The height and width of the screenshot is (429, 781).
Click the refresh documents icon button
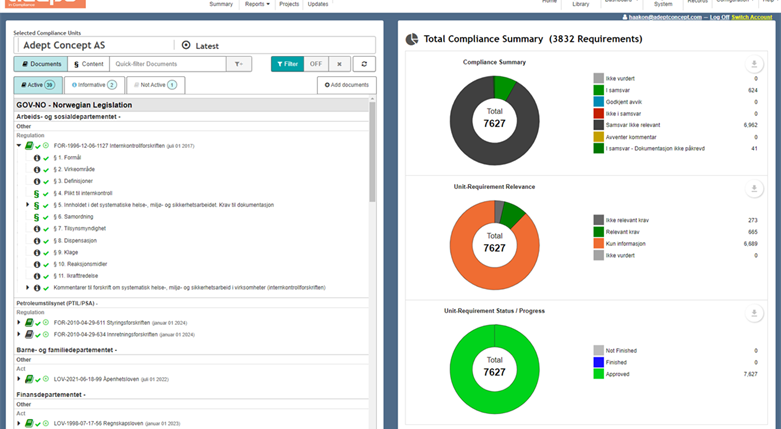pyautogui.click(x=364, y=64)
